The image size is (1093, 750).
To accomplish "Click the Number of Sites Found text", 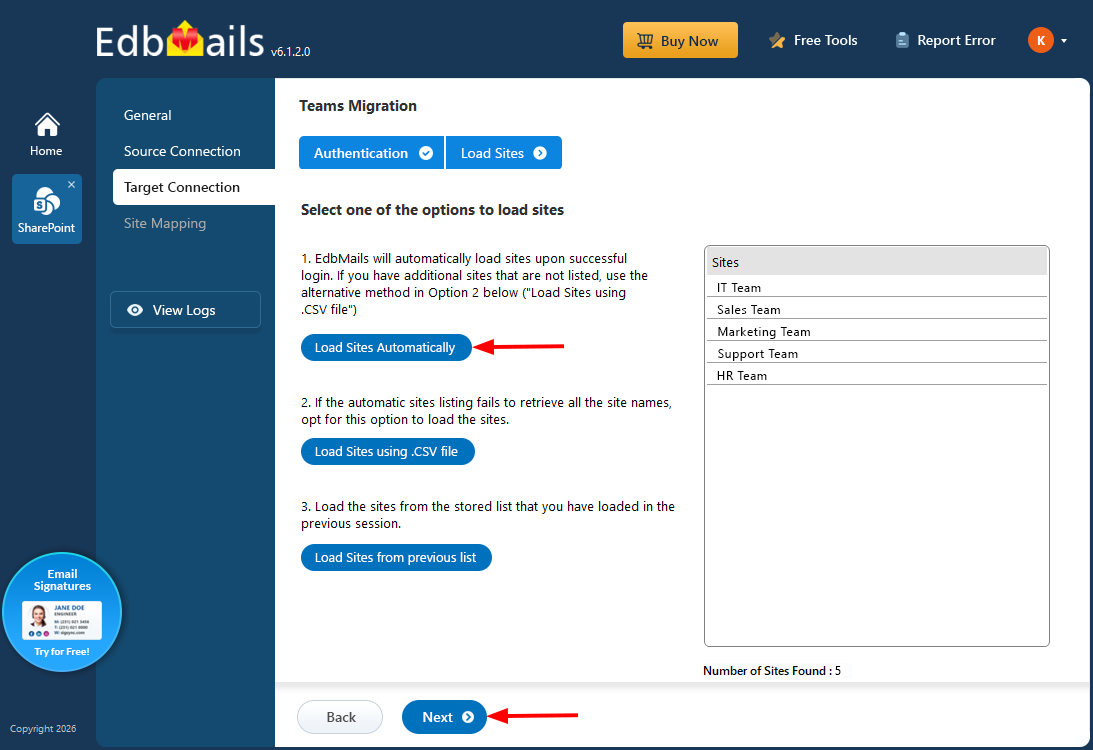I will (772, 671).
